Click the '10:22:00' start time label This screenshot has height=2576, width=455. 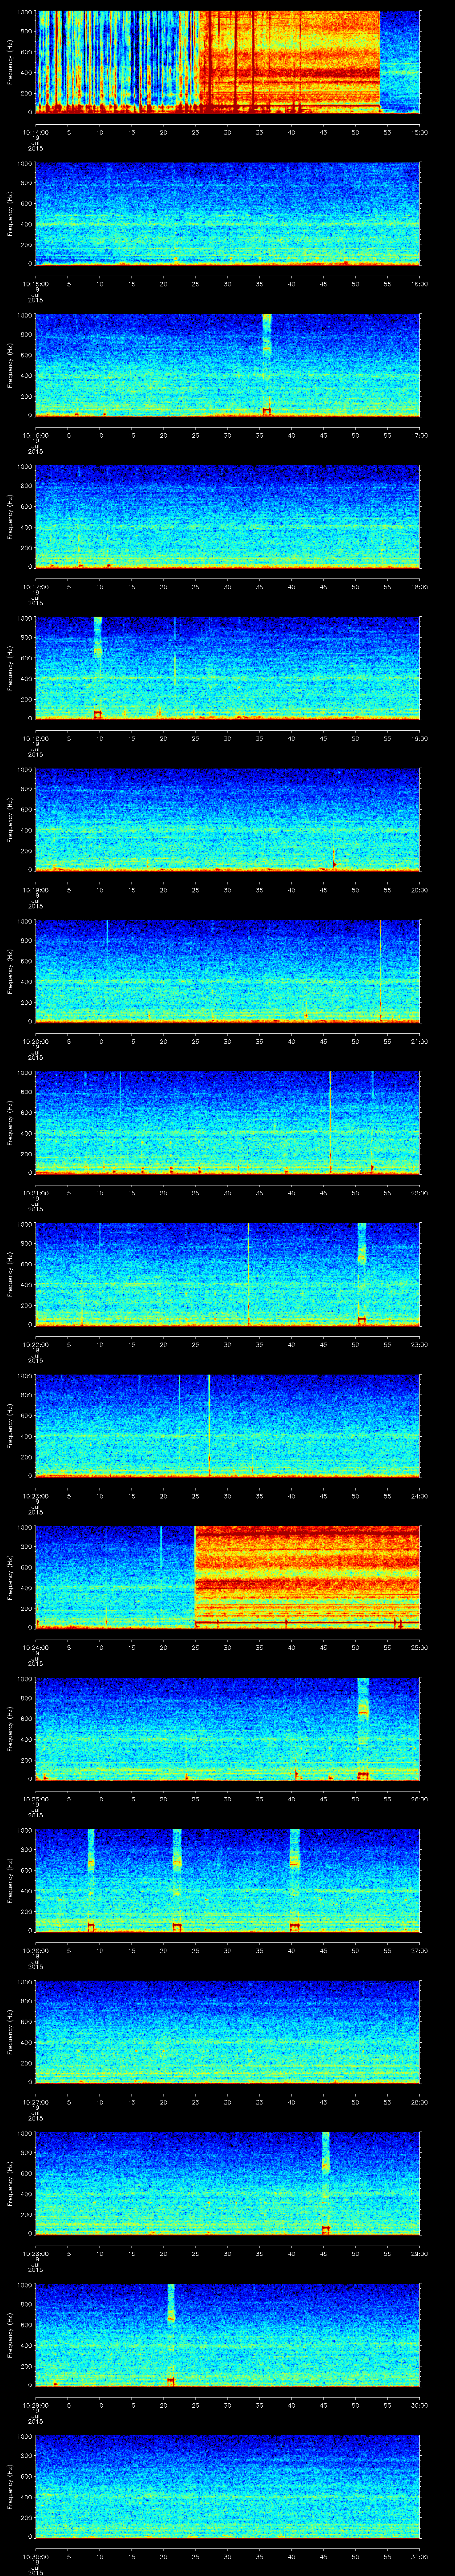pyautogui.click(x=35, y=1344)
